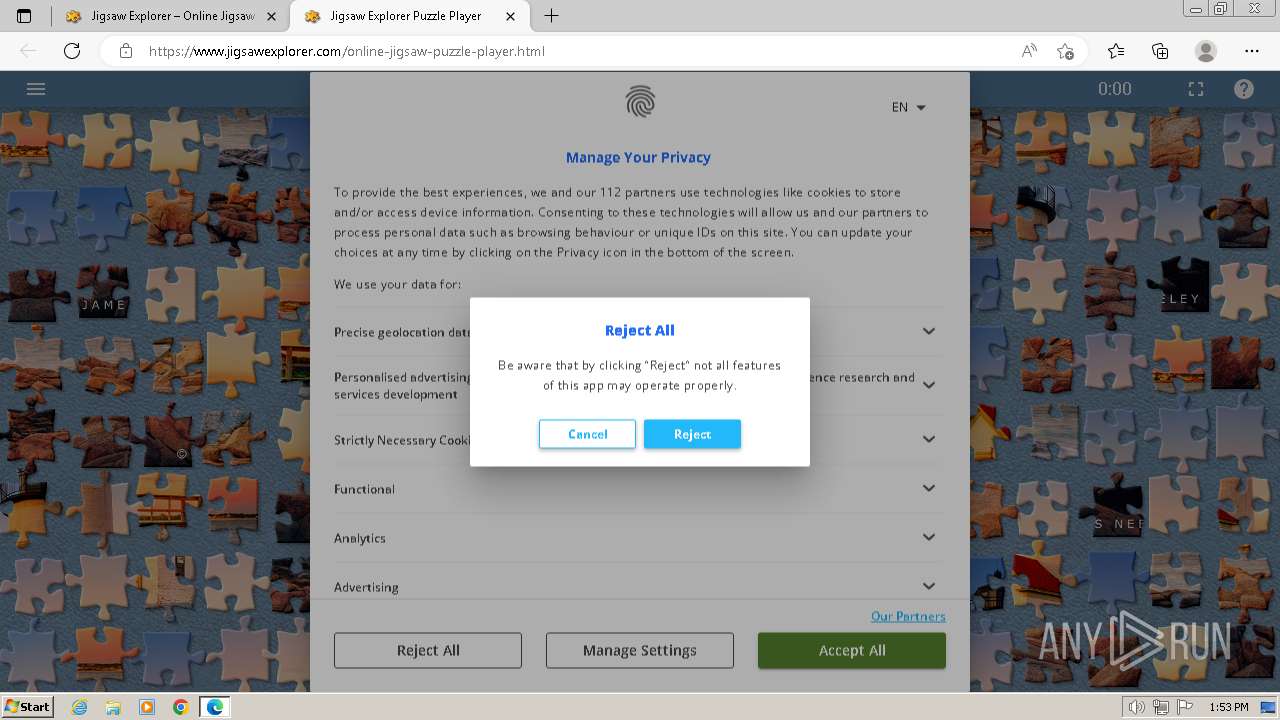Open network icon in system tray
The width and height of the screenshot is (1280, 720).
coord(1161,707)
